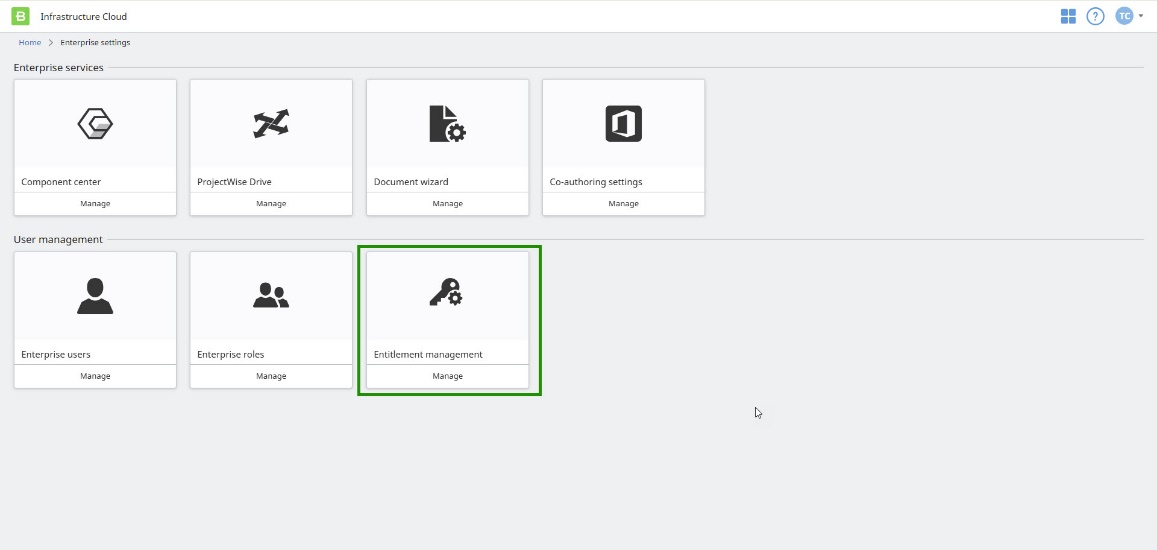Click the Enterprise roles people icon

pos(271,295)
